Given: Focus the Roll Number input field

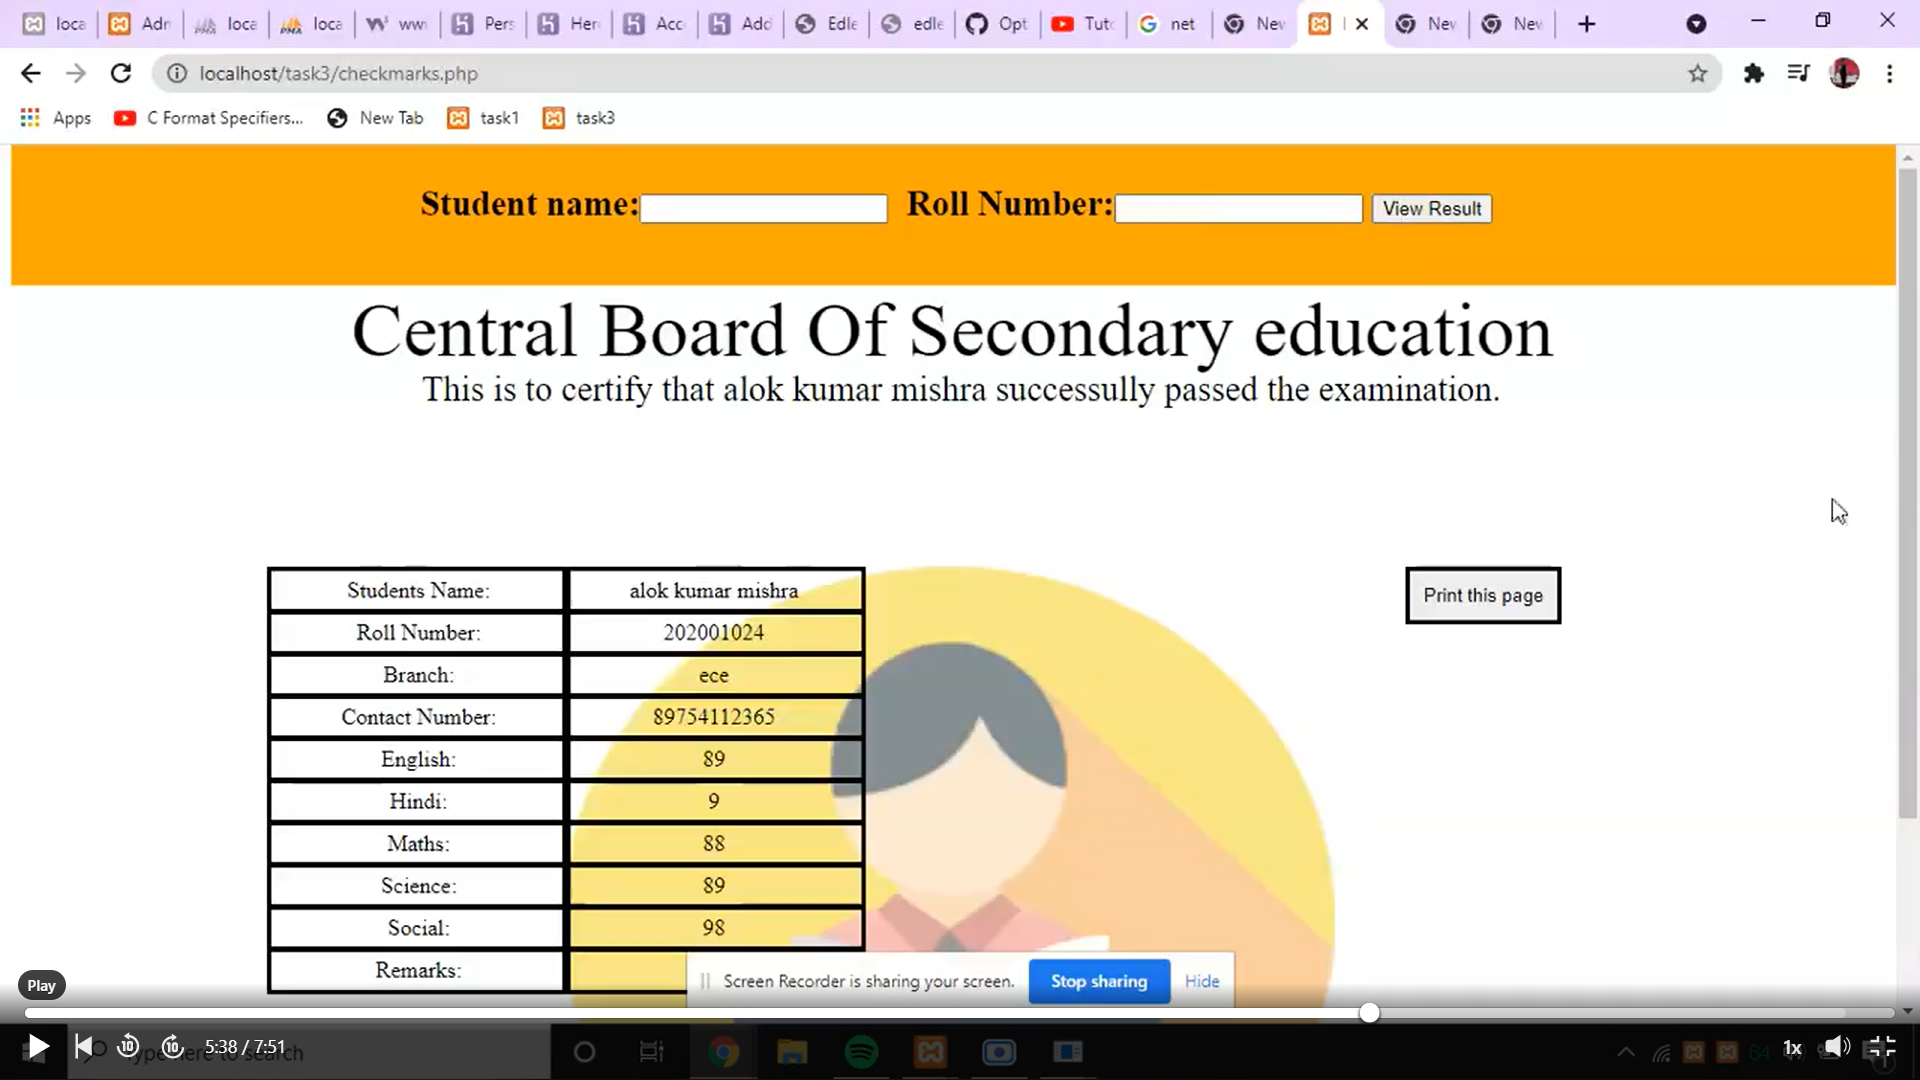Looking at the screenshot, I should 1238,208.
